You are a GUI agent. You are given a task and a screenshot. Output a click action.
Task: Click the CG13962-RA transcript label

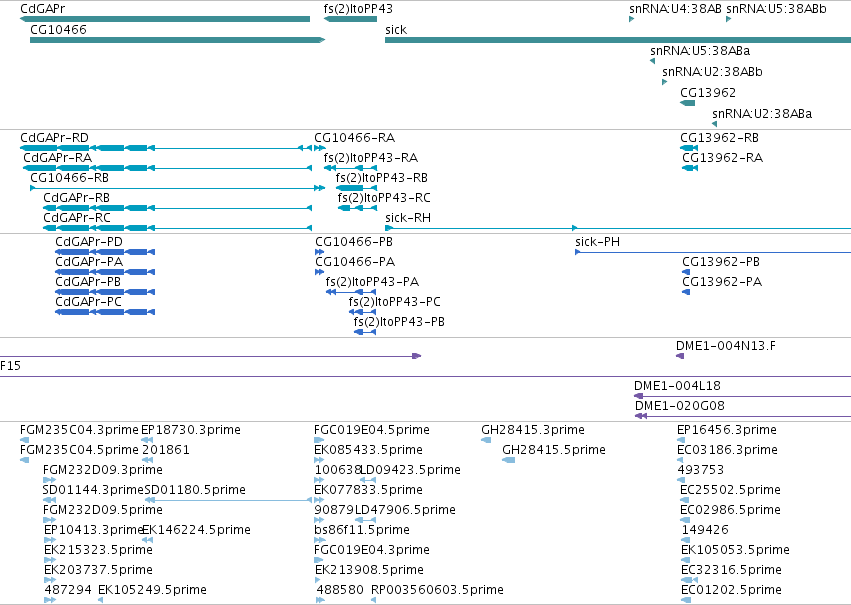point(723,158)
